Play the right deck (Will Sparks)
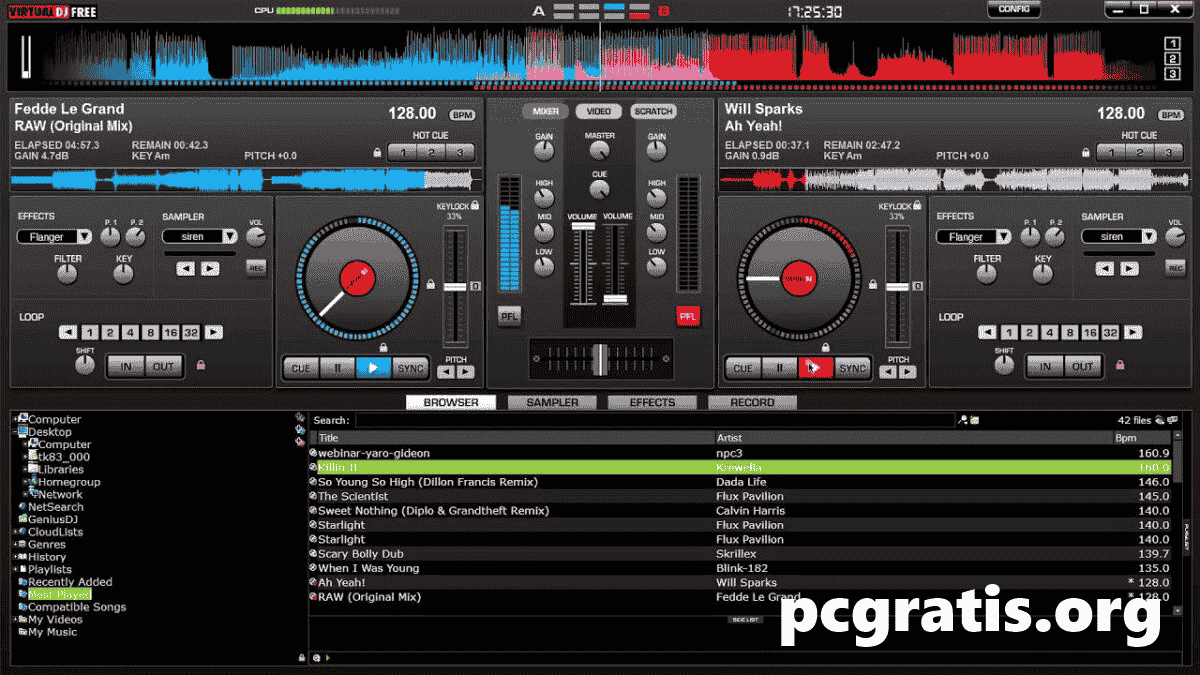This screenshot has height=675, width=1200. click(815, 368)
